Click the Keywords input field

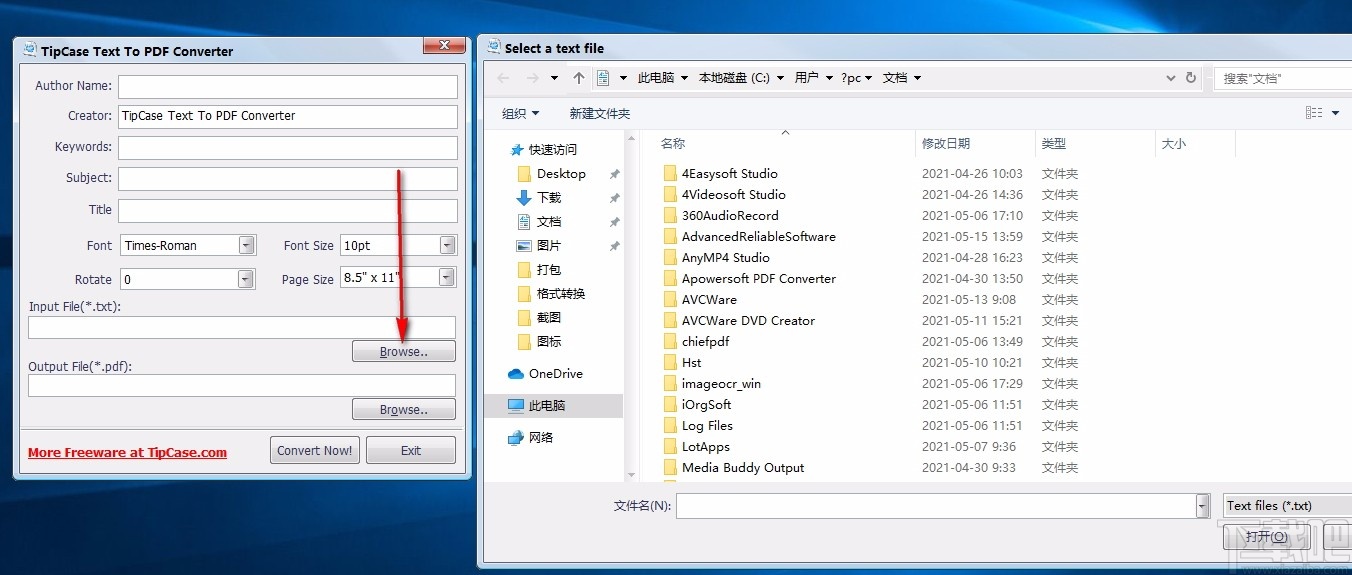coord(288,148)
